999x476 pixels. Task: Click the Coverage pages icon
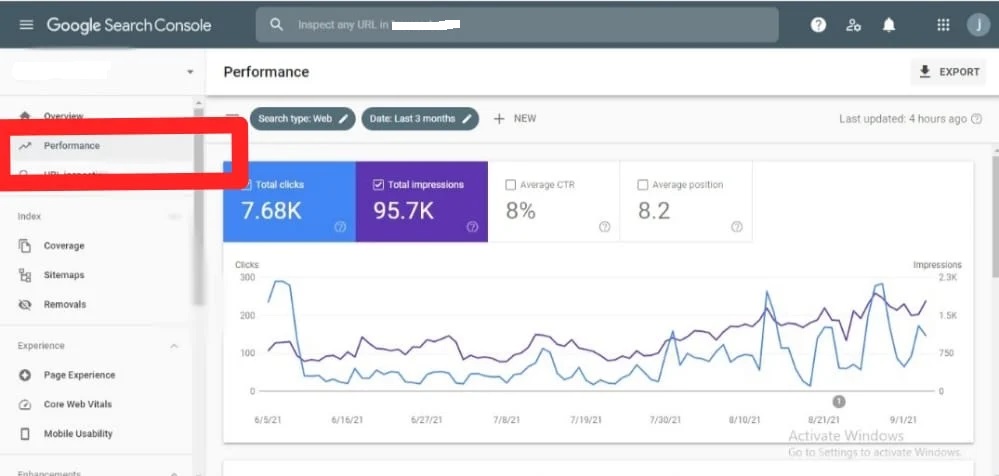[25, 246]
